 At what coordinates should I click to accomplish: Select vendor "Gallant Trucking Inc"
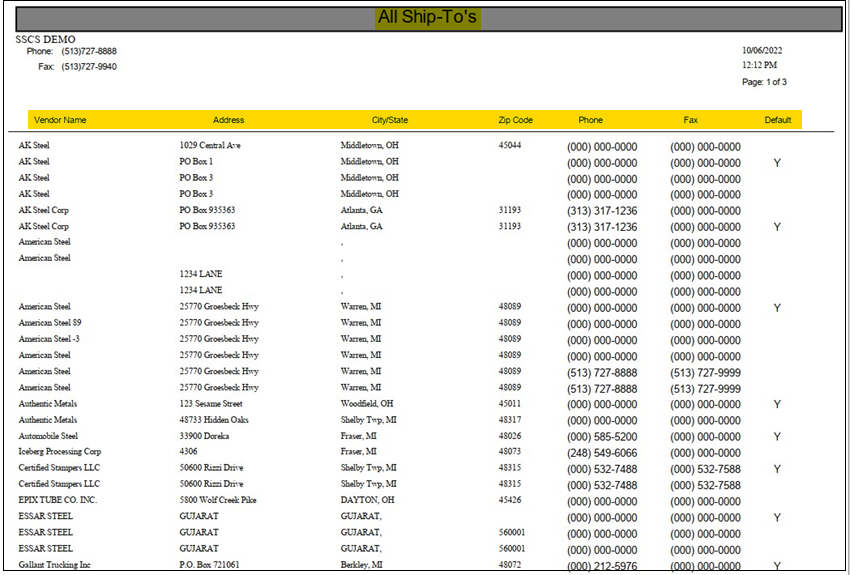click(55, 565)
